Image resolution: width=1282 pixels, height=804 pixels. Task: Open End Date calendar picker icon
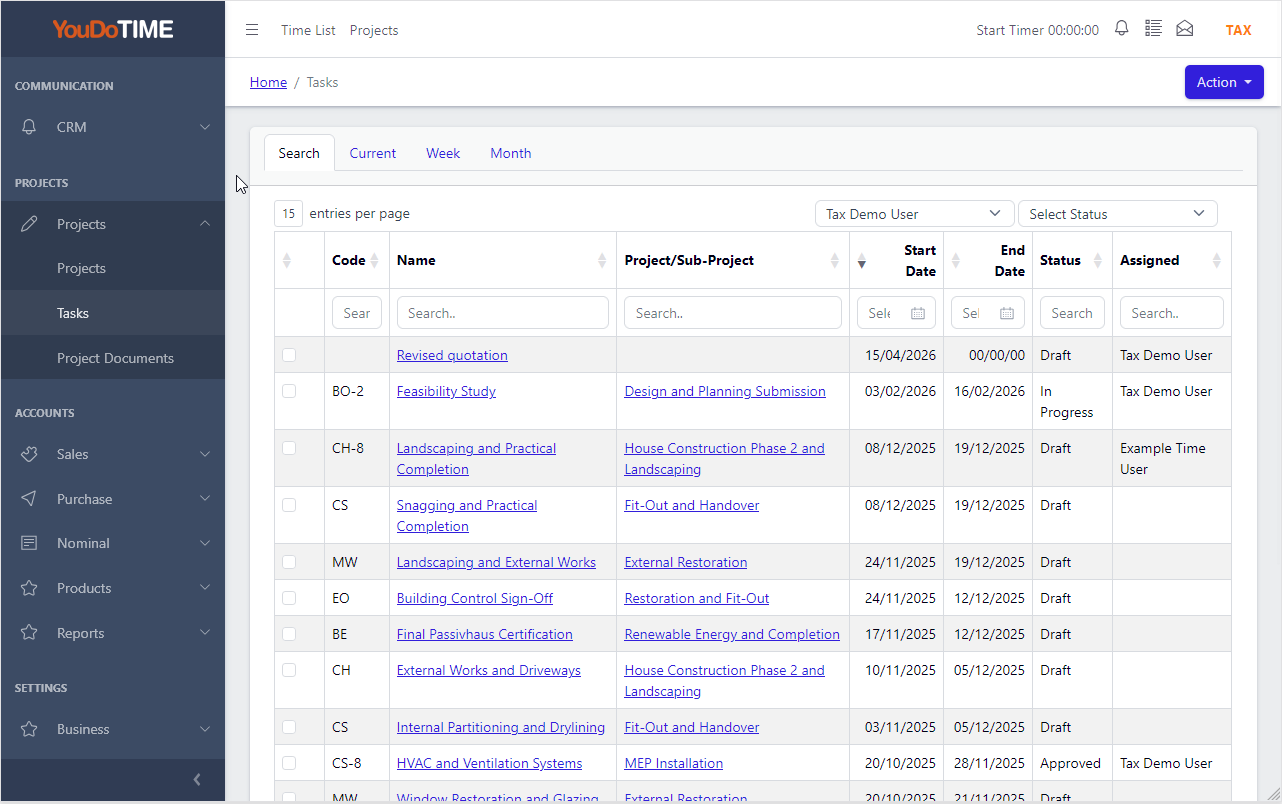1007,313
